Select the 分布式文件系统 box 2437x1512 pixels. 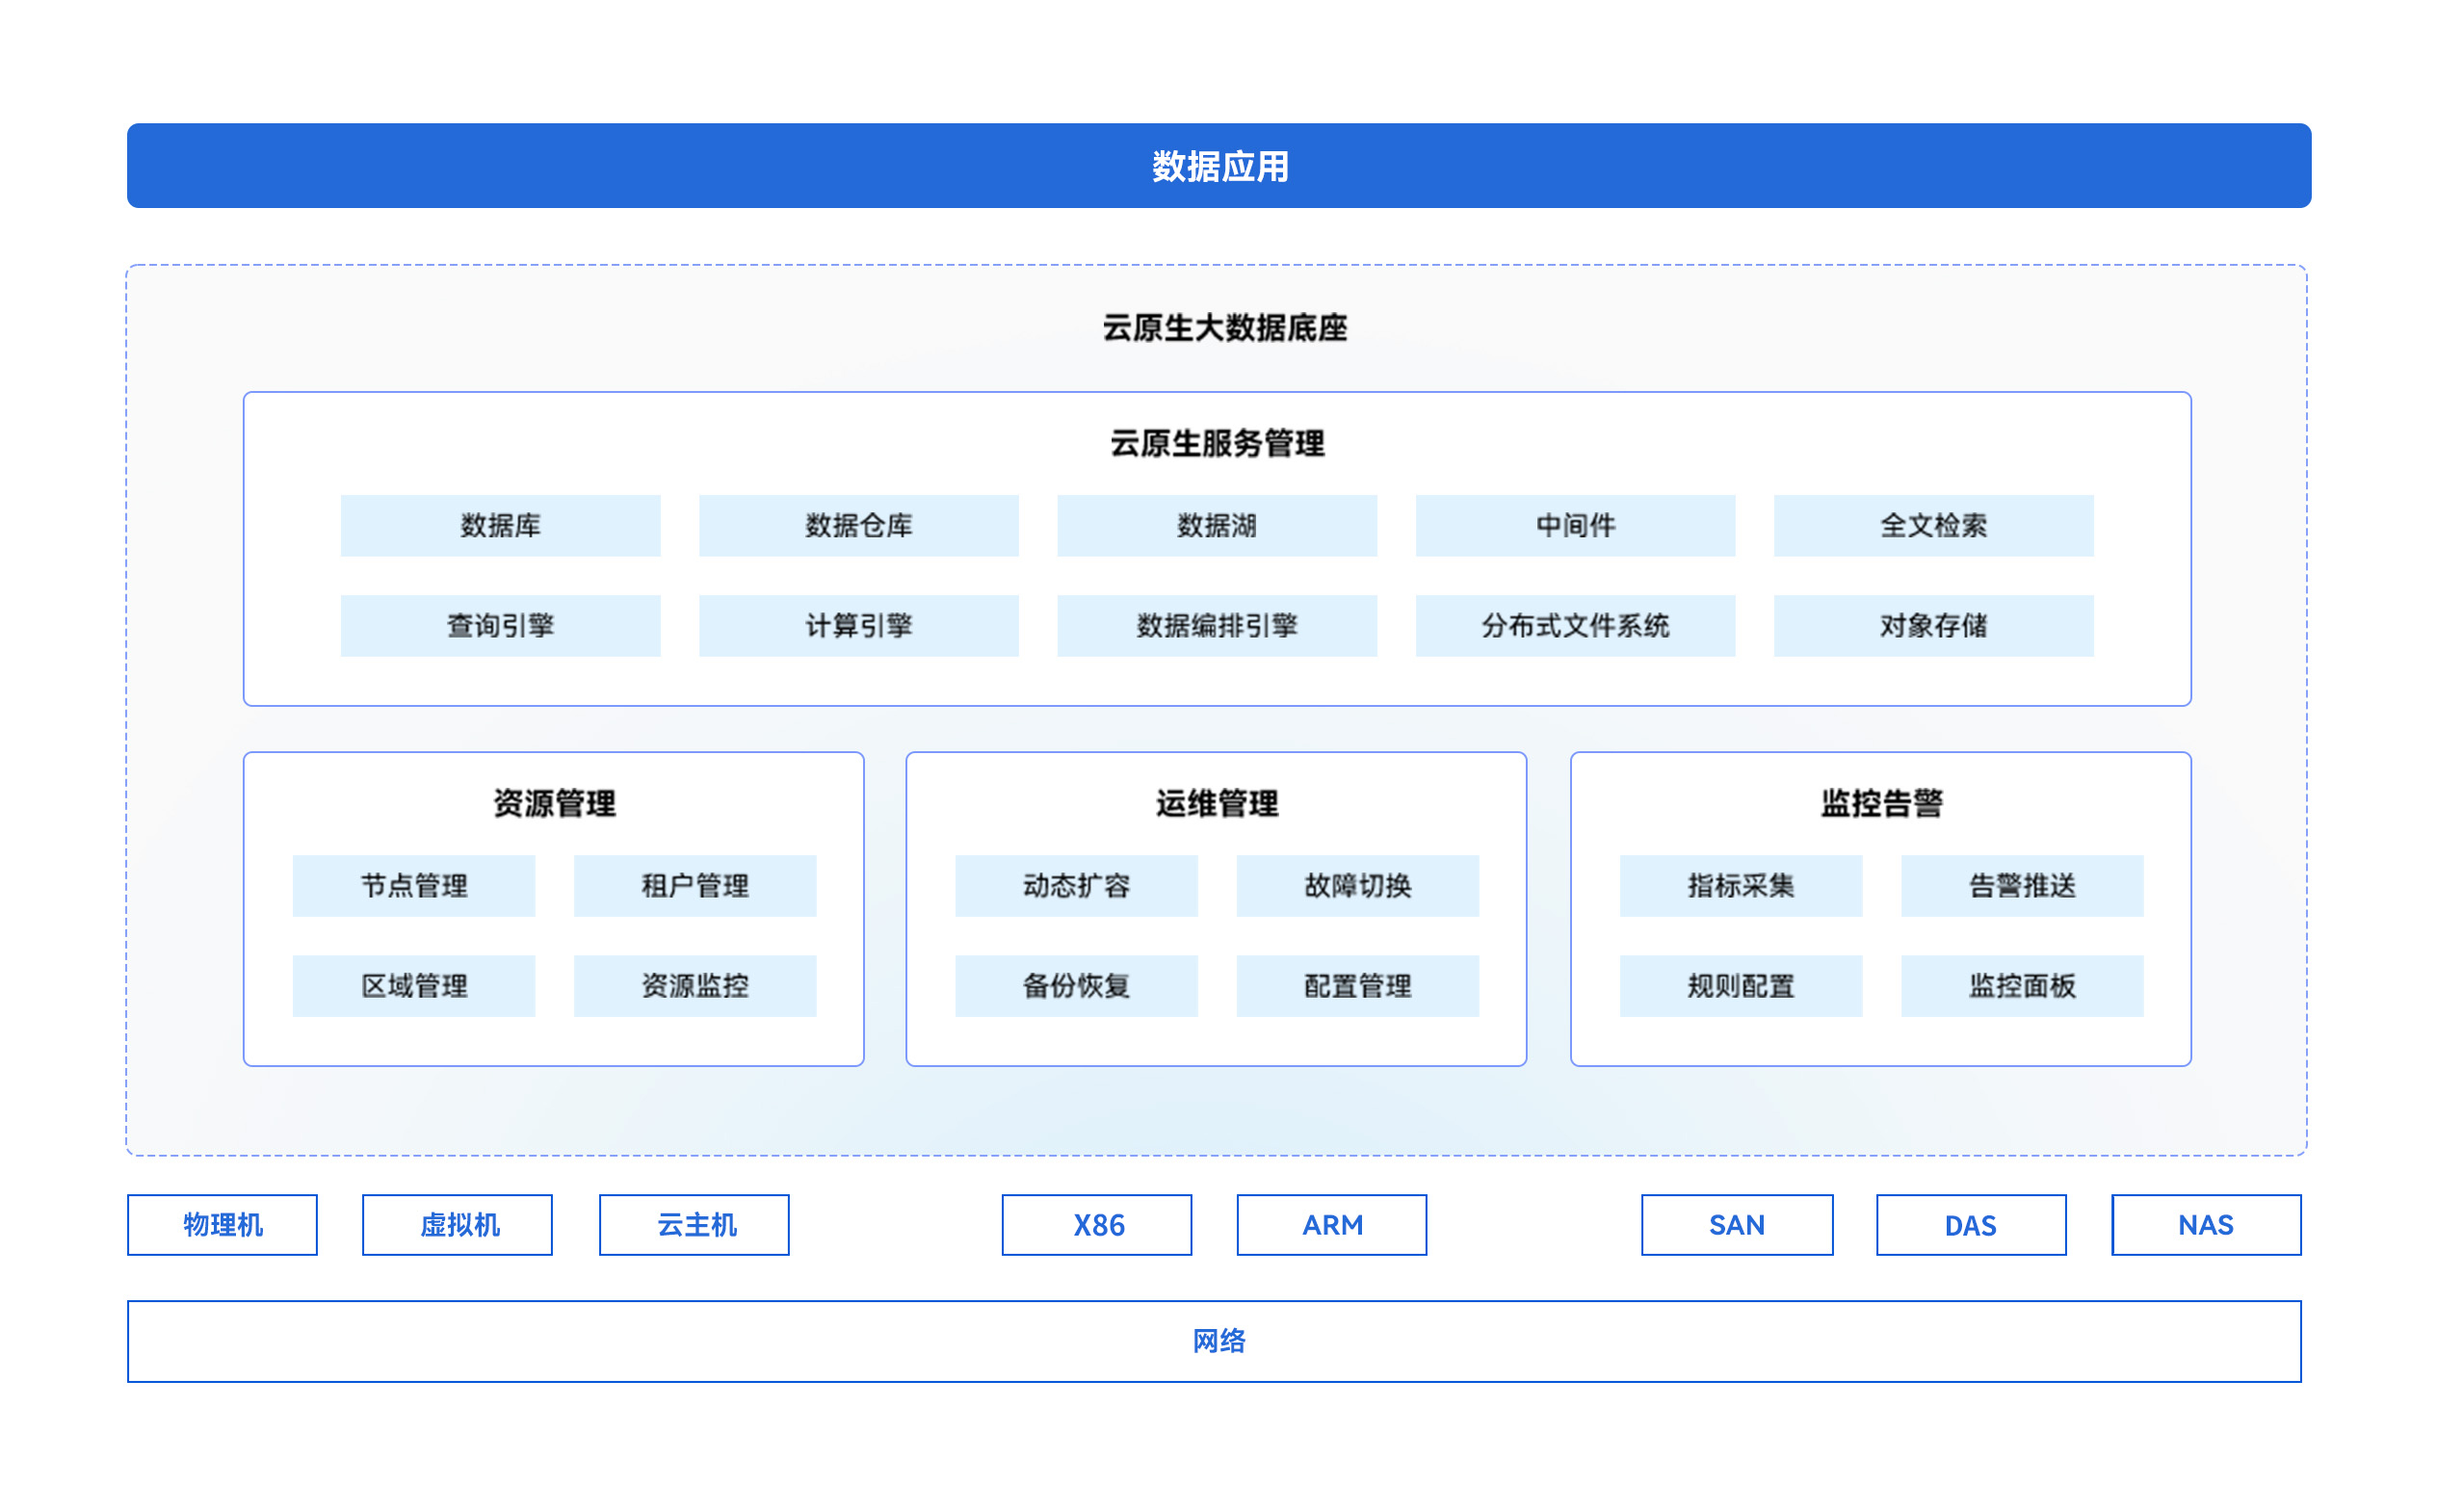point(1574,625)
